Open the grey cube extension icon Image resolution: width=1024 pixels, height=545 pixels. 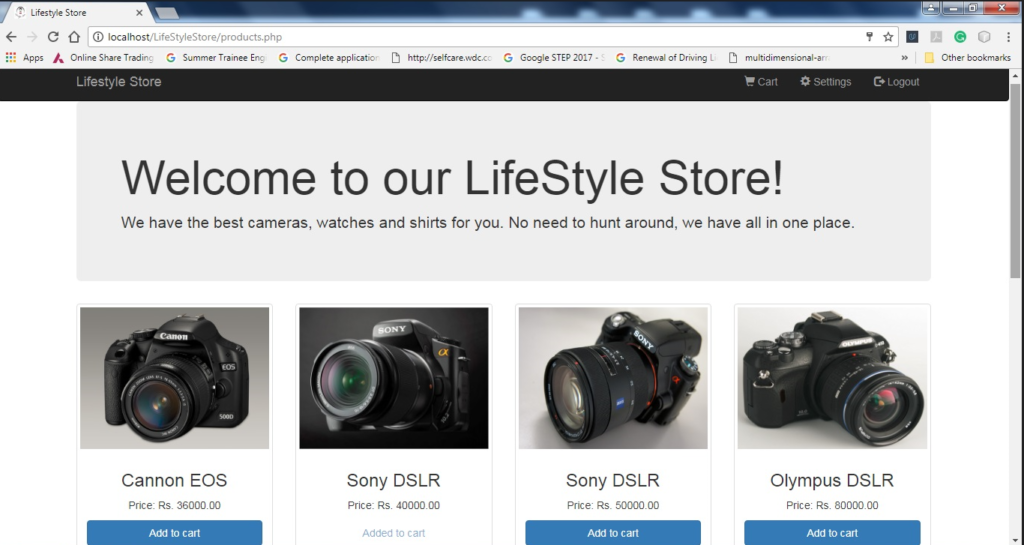pos(984,37)
